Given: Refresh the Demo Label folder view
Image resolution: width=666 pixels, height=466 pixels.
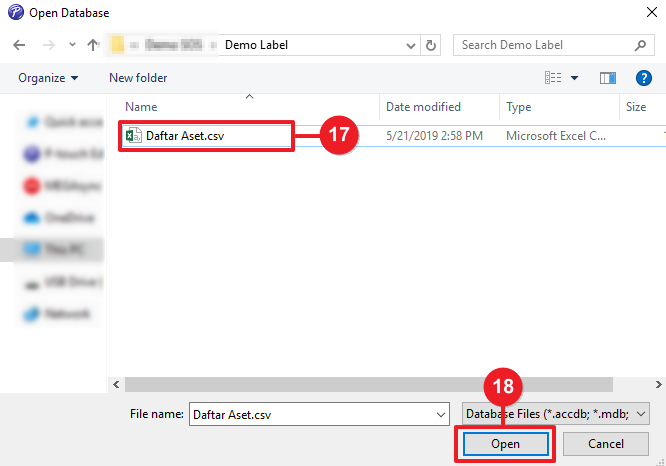Looking at the screenshot, I should click(432, 46).
